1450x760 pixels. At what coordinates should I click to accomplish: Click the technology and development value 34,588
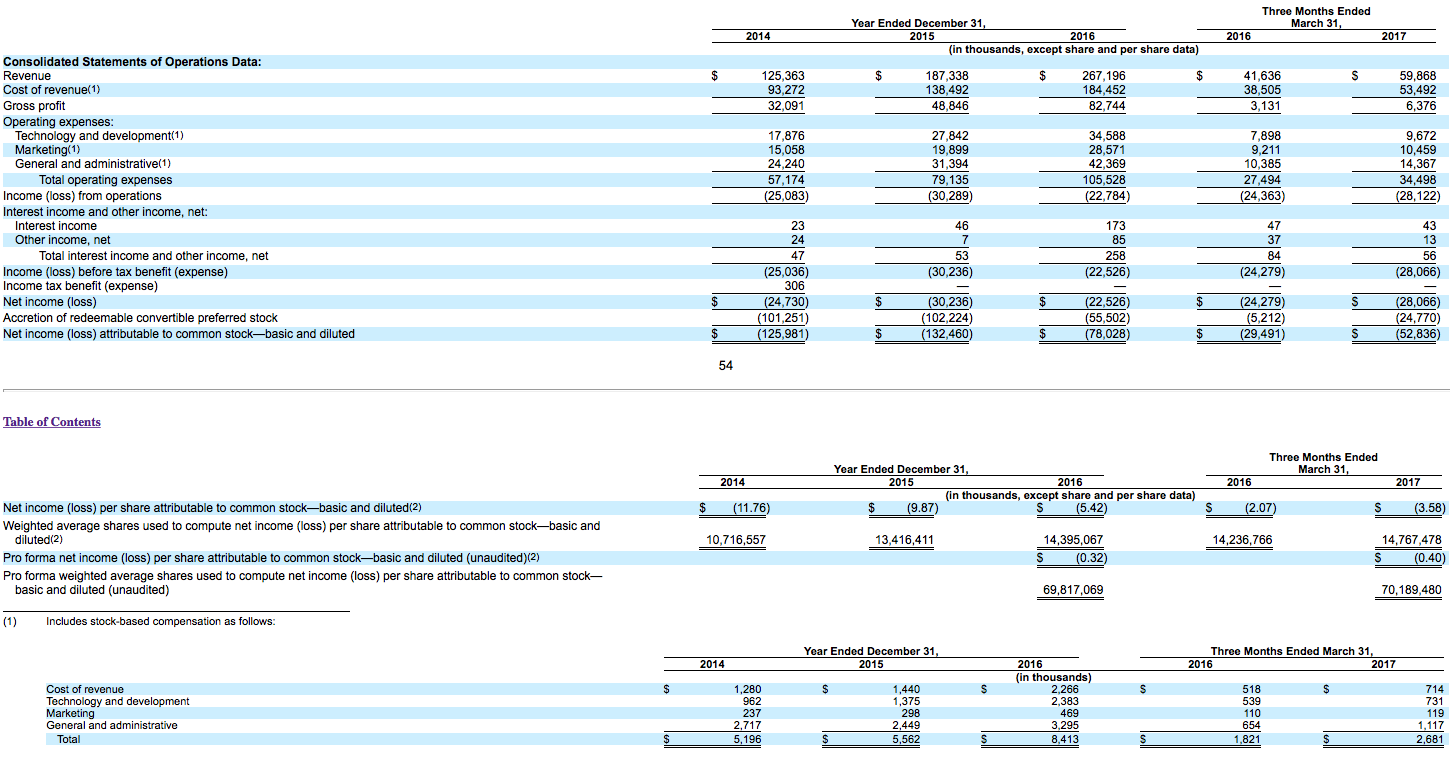pos(1107,136)
